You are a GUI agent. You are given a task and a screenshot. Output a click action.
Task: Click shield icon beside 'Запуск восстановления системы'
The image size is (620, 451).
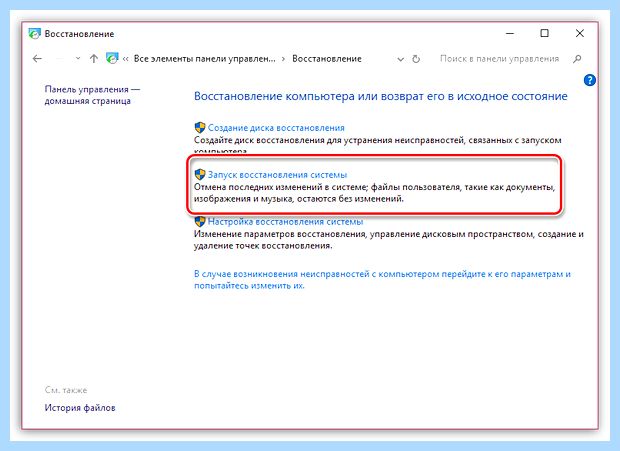click(x=200, y=174)
